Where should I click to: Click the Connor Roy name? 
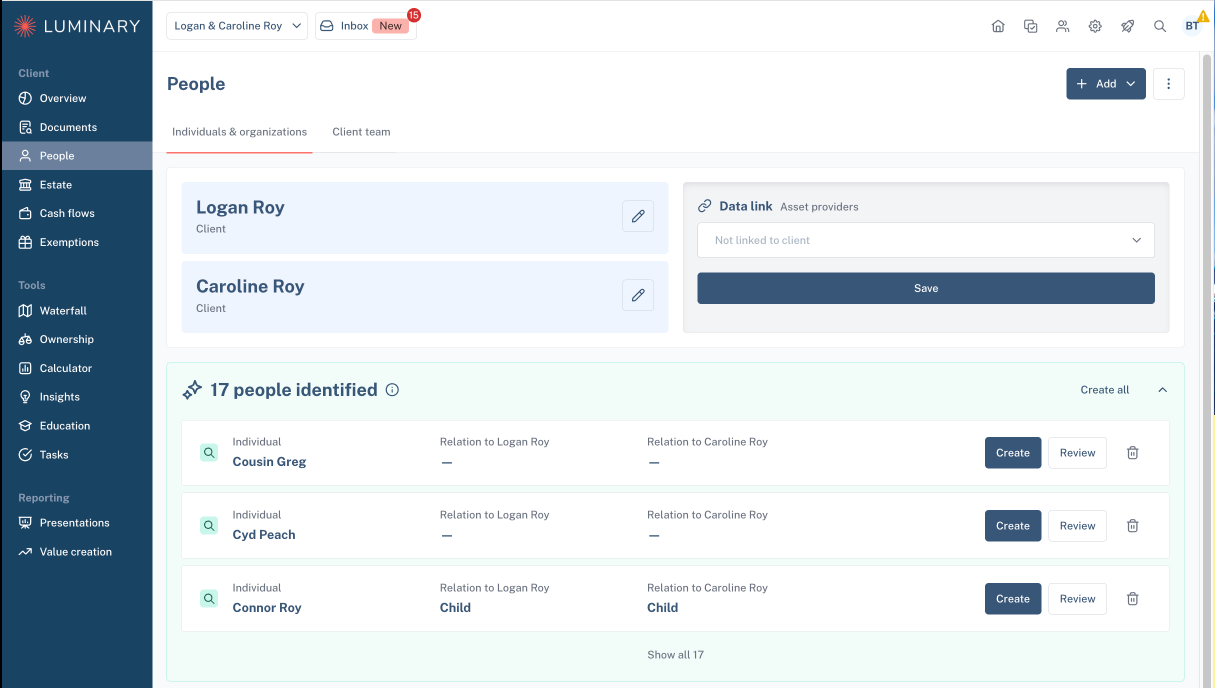tap(267, 608)
